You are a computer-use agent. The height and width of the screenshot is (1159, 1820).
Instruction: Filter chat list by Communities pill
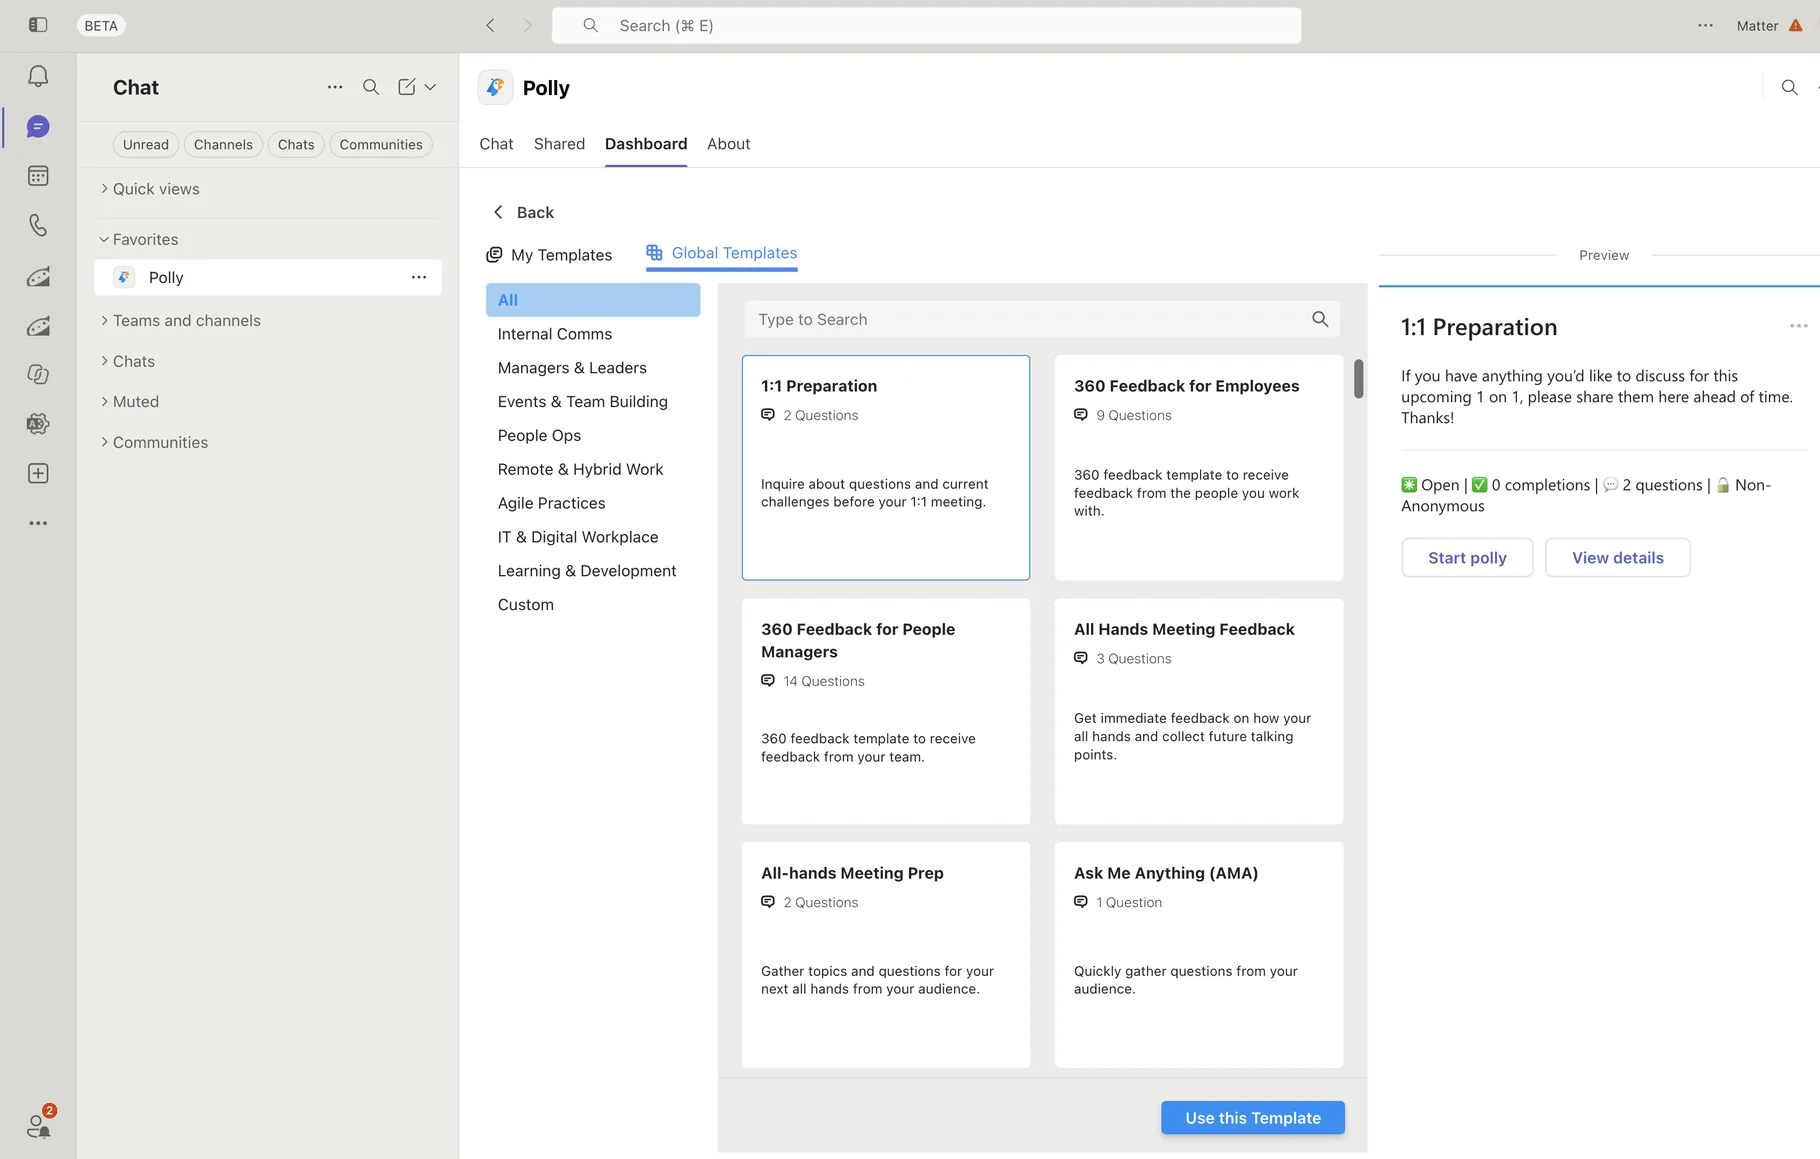[x=381, y=144]
